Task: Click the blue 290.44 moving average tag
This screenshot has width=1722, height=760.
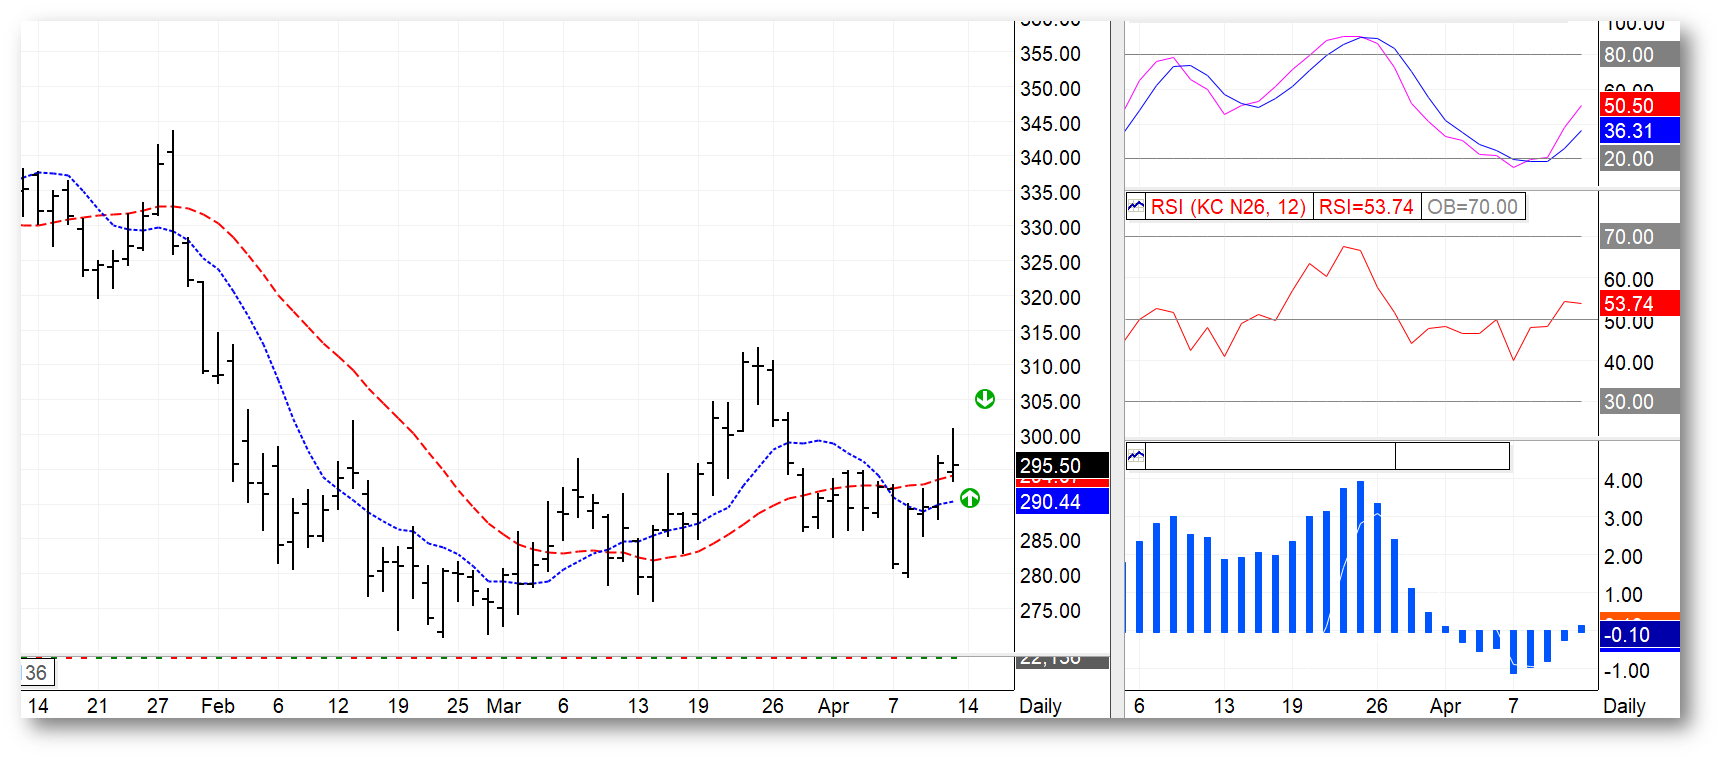Action: click(1062, 501)
